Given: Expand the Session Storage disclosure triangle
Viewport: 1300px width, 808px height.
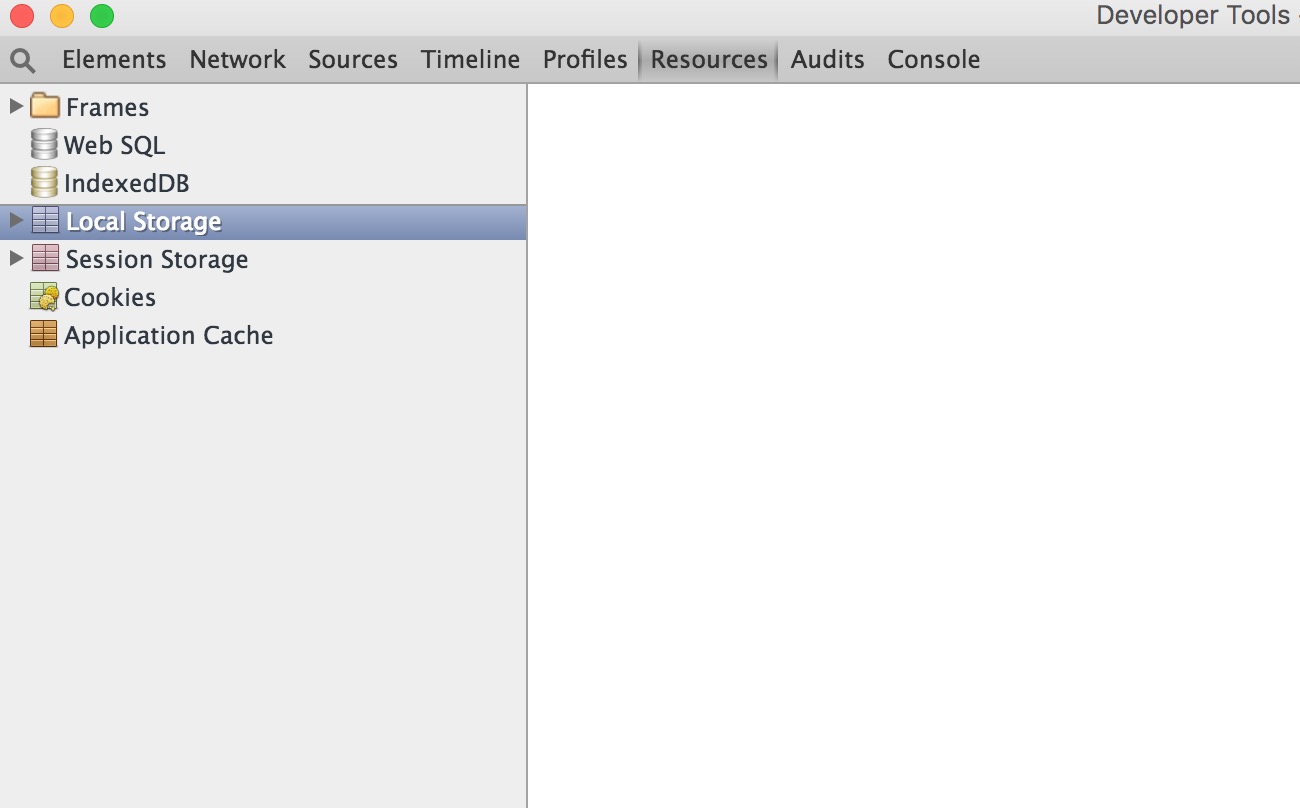Looking at the screenshot, I should (15, 259).
